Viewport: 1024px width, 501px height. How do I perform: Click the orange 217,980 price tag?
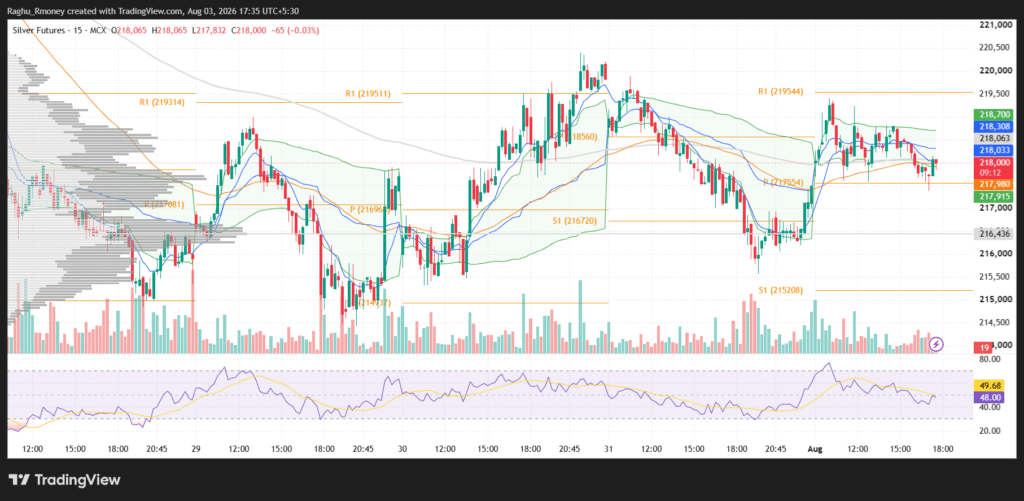[x=993, y=185]
